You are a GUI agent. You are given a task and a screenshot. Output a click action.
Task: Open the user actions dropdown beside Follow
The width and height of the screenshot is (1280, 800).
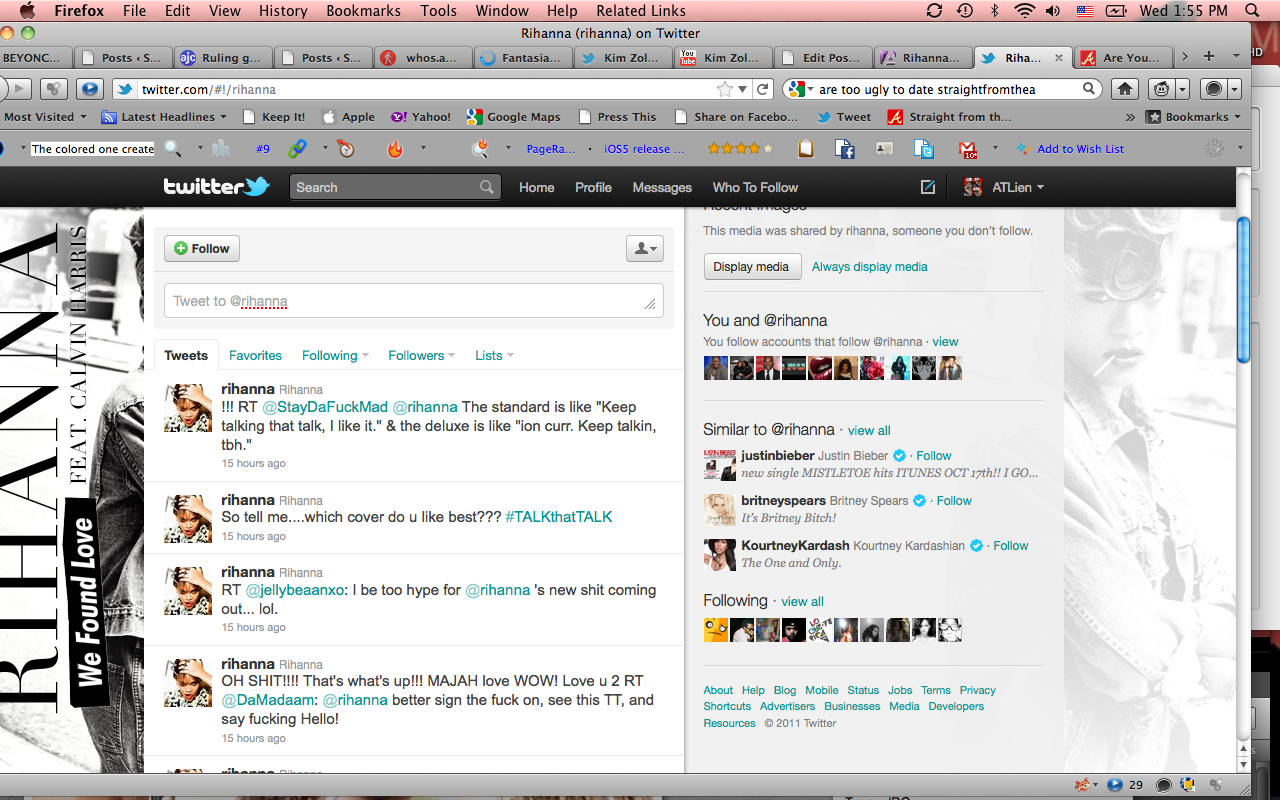[644, 249]
